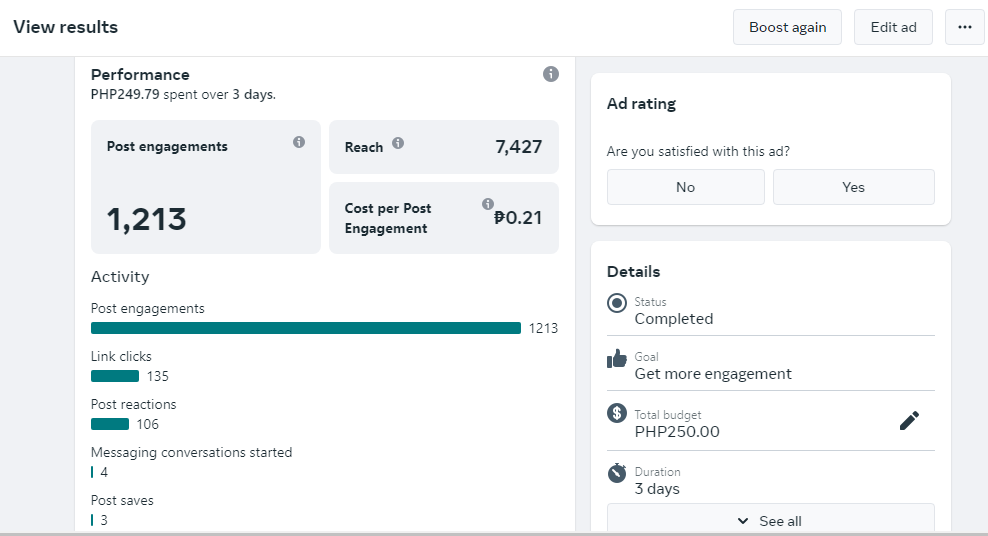The width and height of the screenshot is (988, 536).
Task: Click the Post engagements activity bar
Action: point(306,328)
